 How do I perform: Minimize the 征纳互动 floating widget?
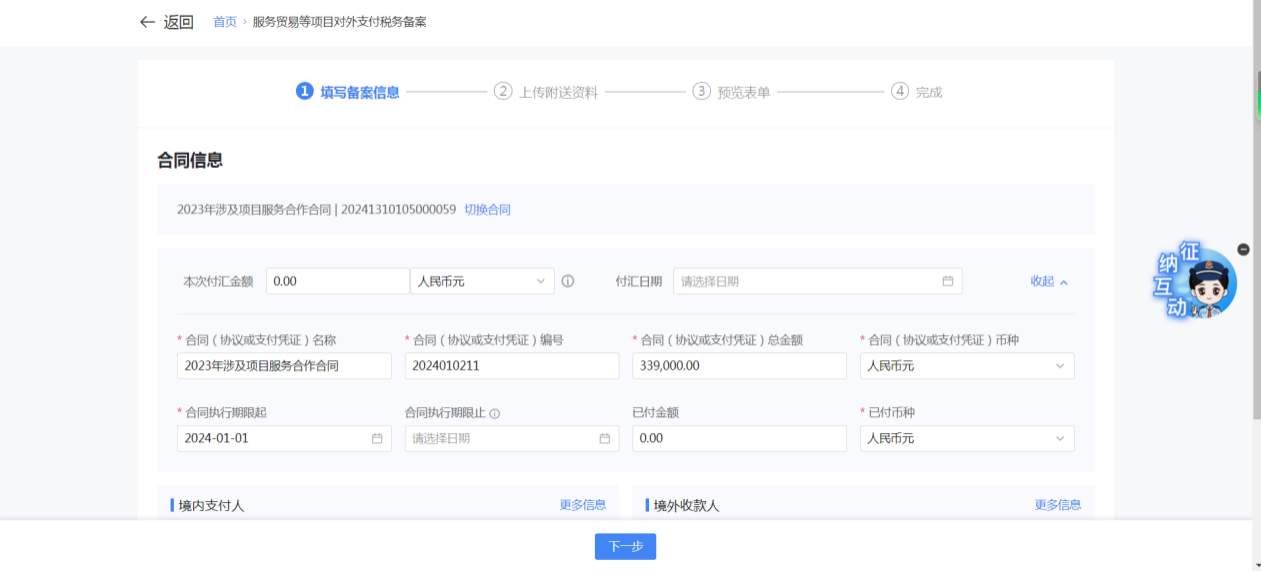click(x=1243, y=249)
